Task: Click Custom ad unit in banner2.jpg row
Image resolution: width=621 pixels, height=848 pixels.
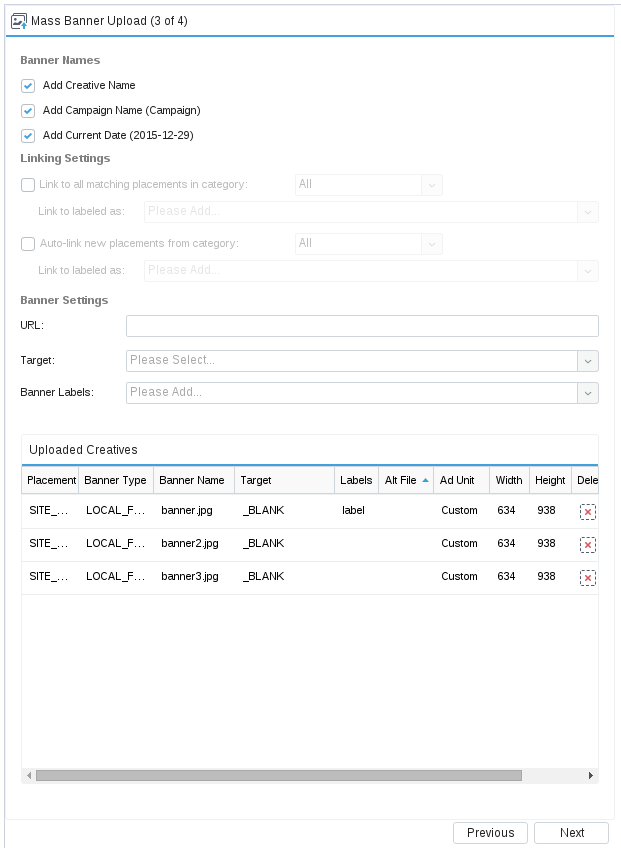Action: (461, 544)
